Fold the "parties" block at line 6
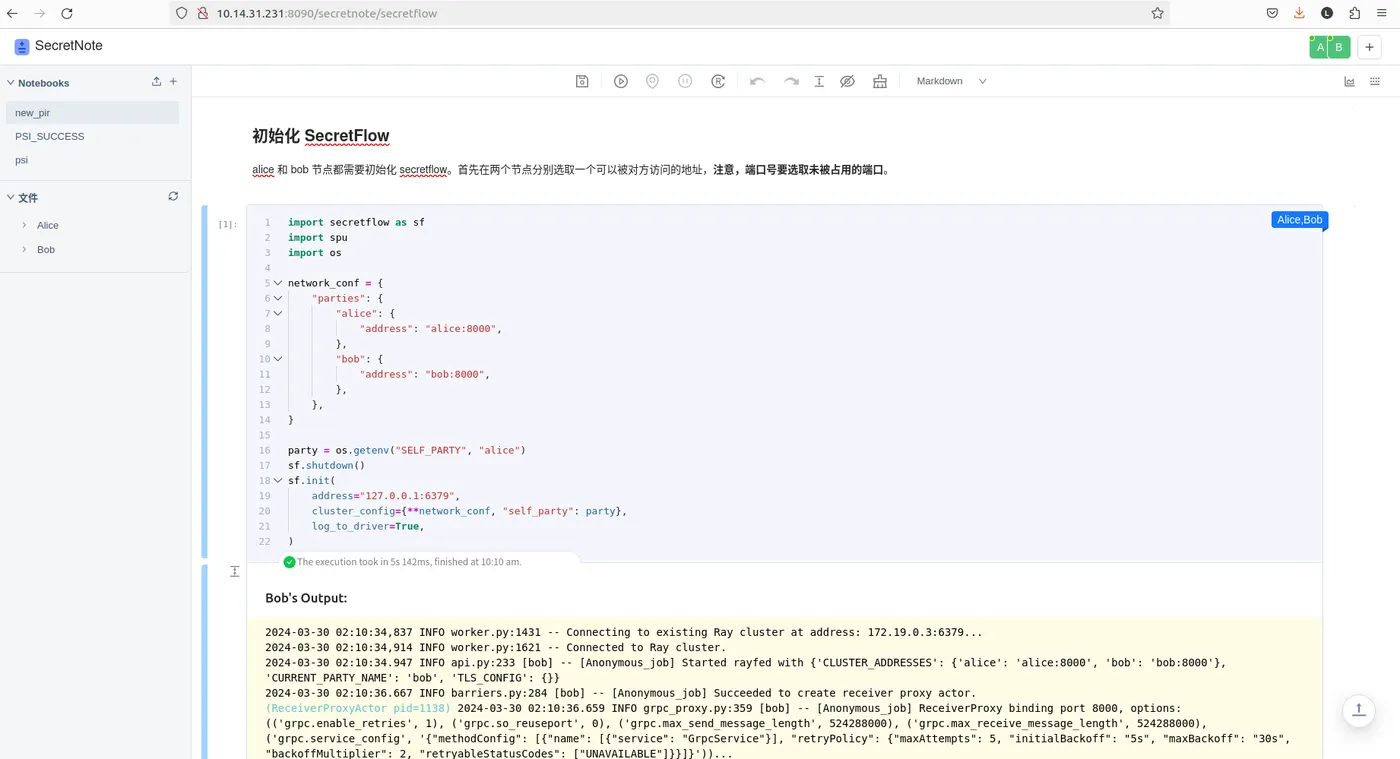 coord(278,298)
